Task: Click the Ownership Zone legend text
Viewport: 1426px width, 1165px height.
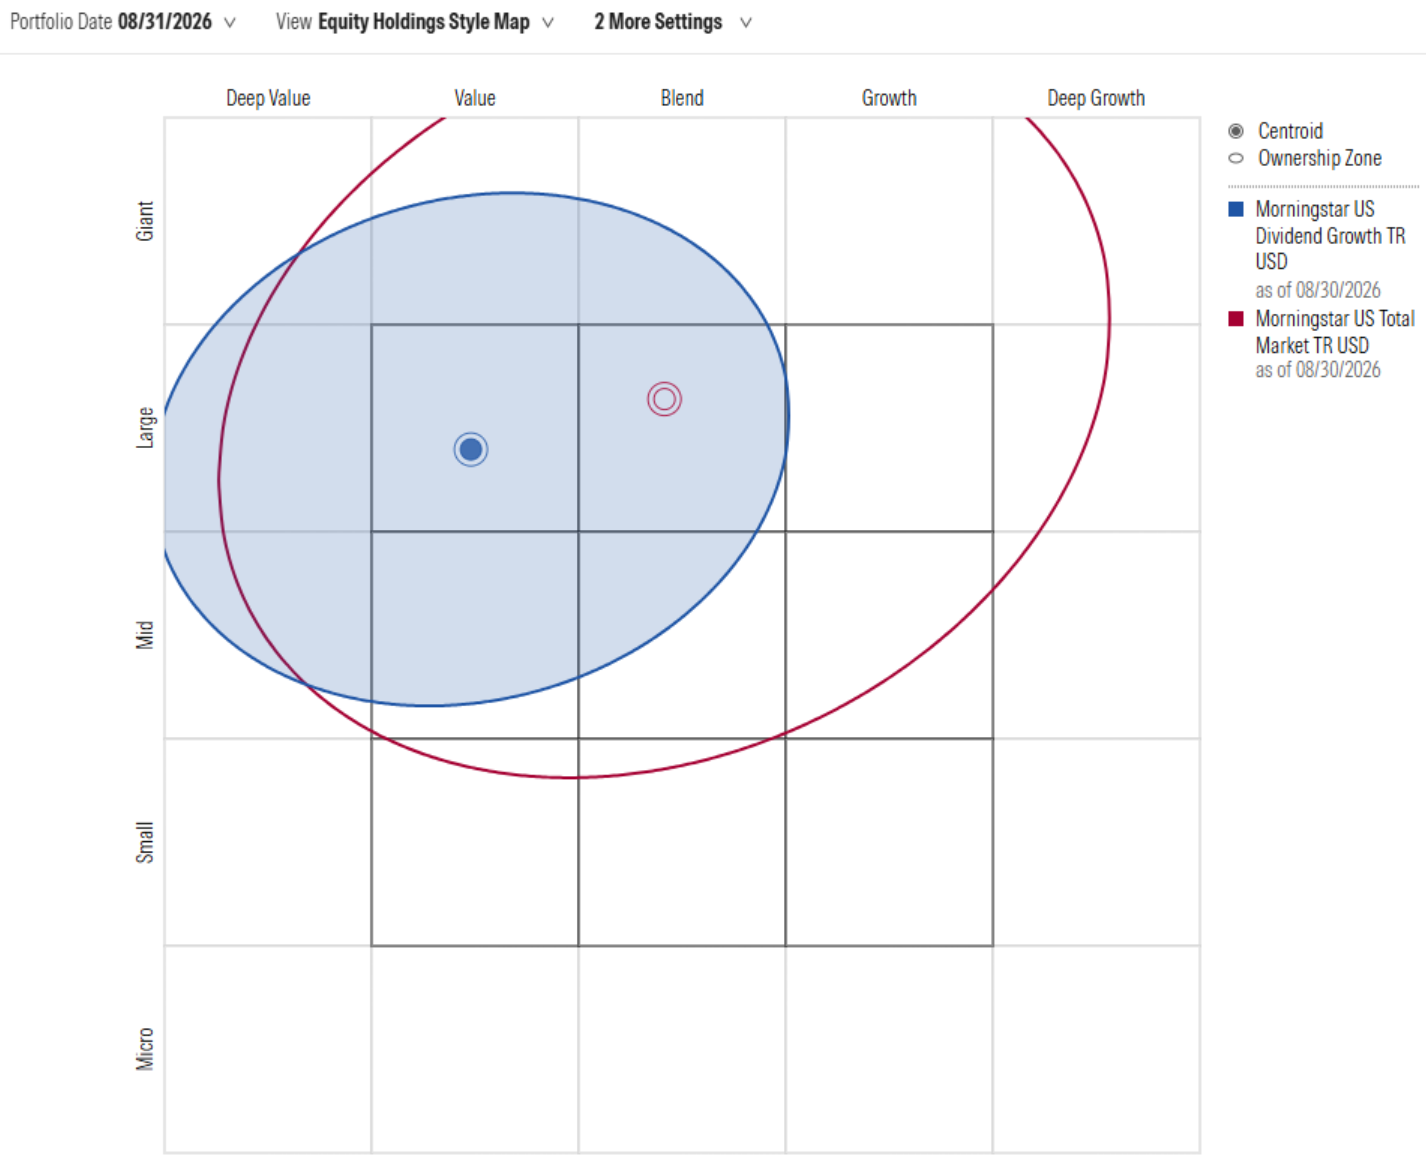Action: point(1320,158)
